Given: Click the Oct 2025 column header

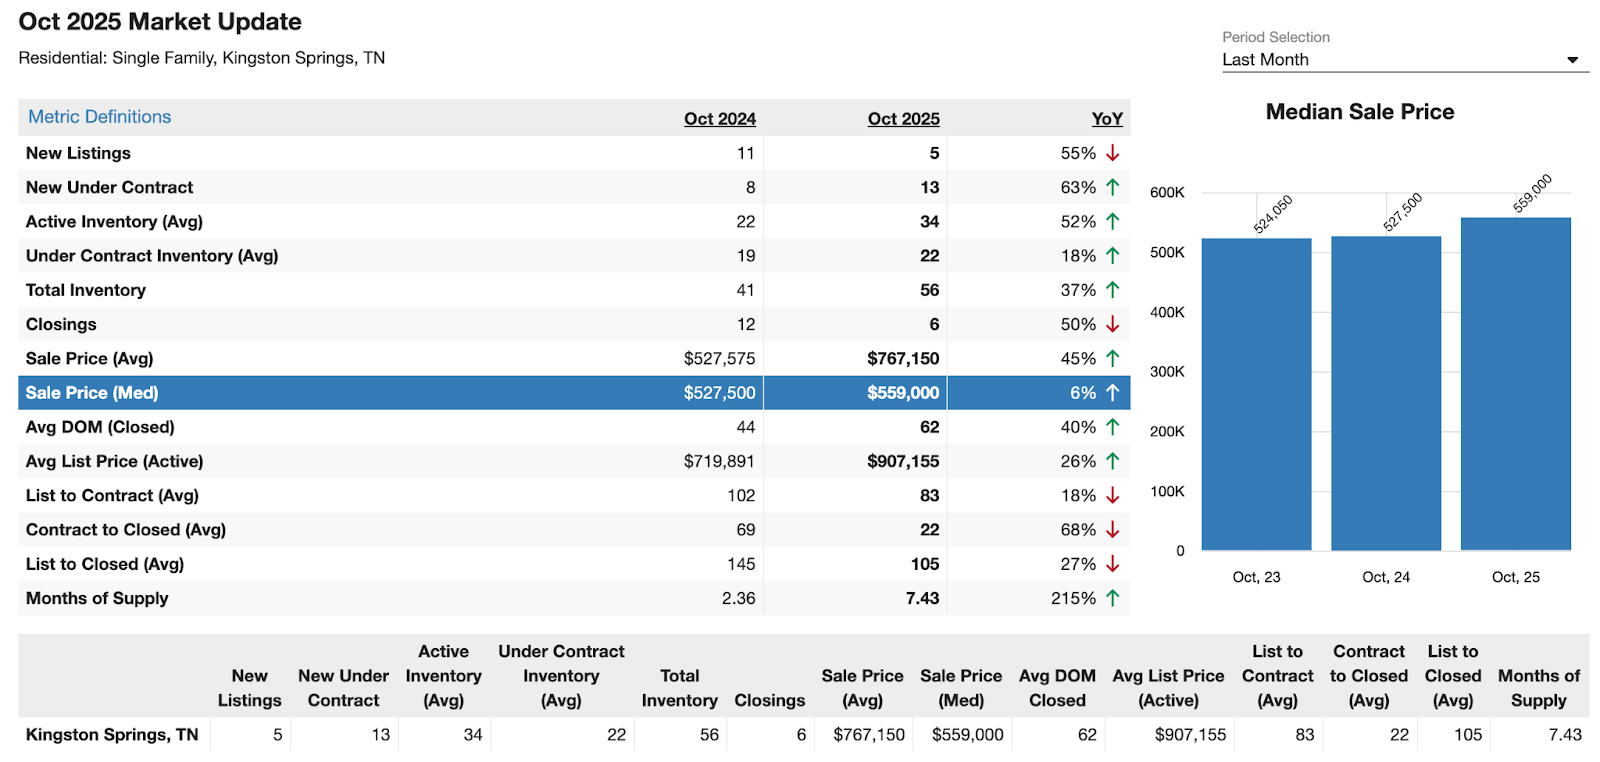Looking at the screenshot, I should 903,119.
